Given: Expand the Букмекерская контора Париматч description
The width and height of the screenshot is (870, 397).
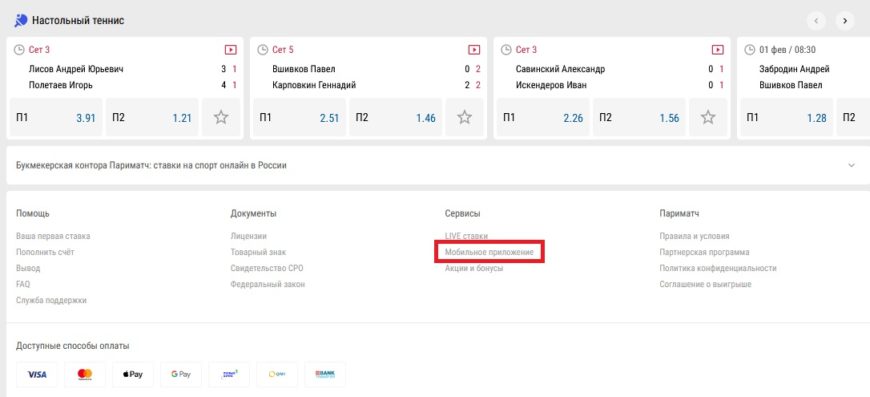Looking at the screenshot, I should tap(852, 165).
